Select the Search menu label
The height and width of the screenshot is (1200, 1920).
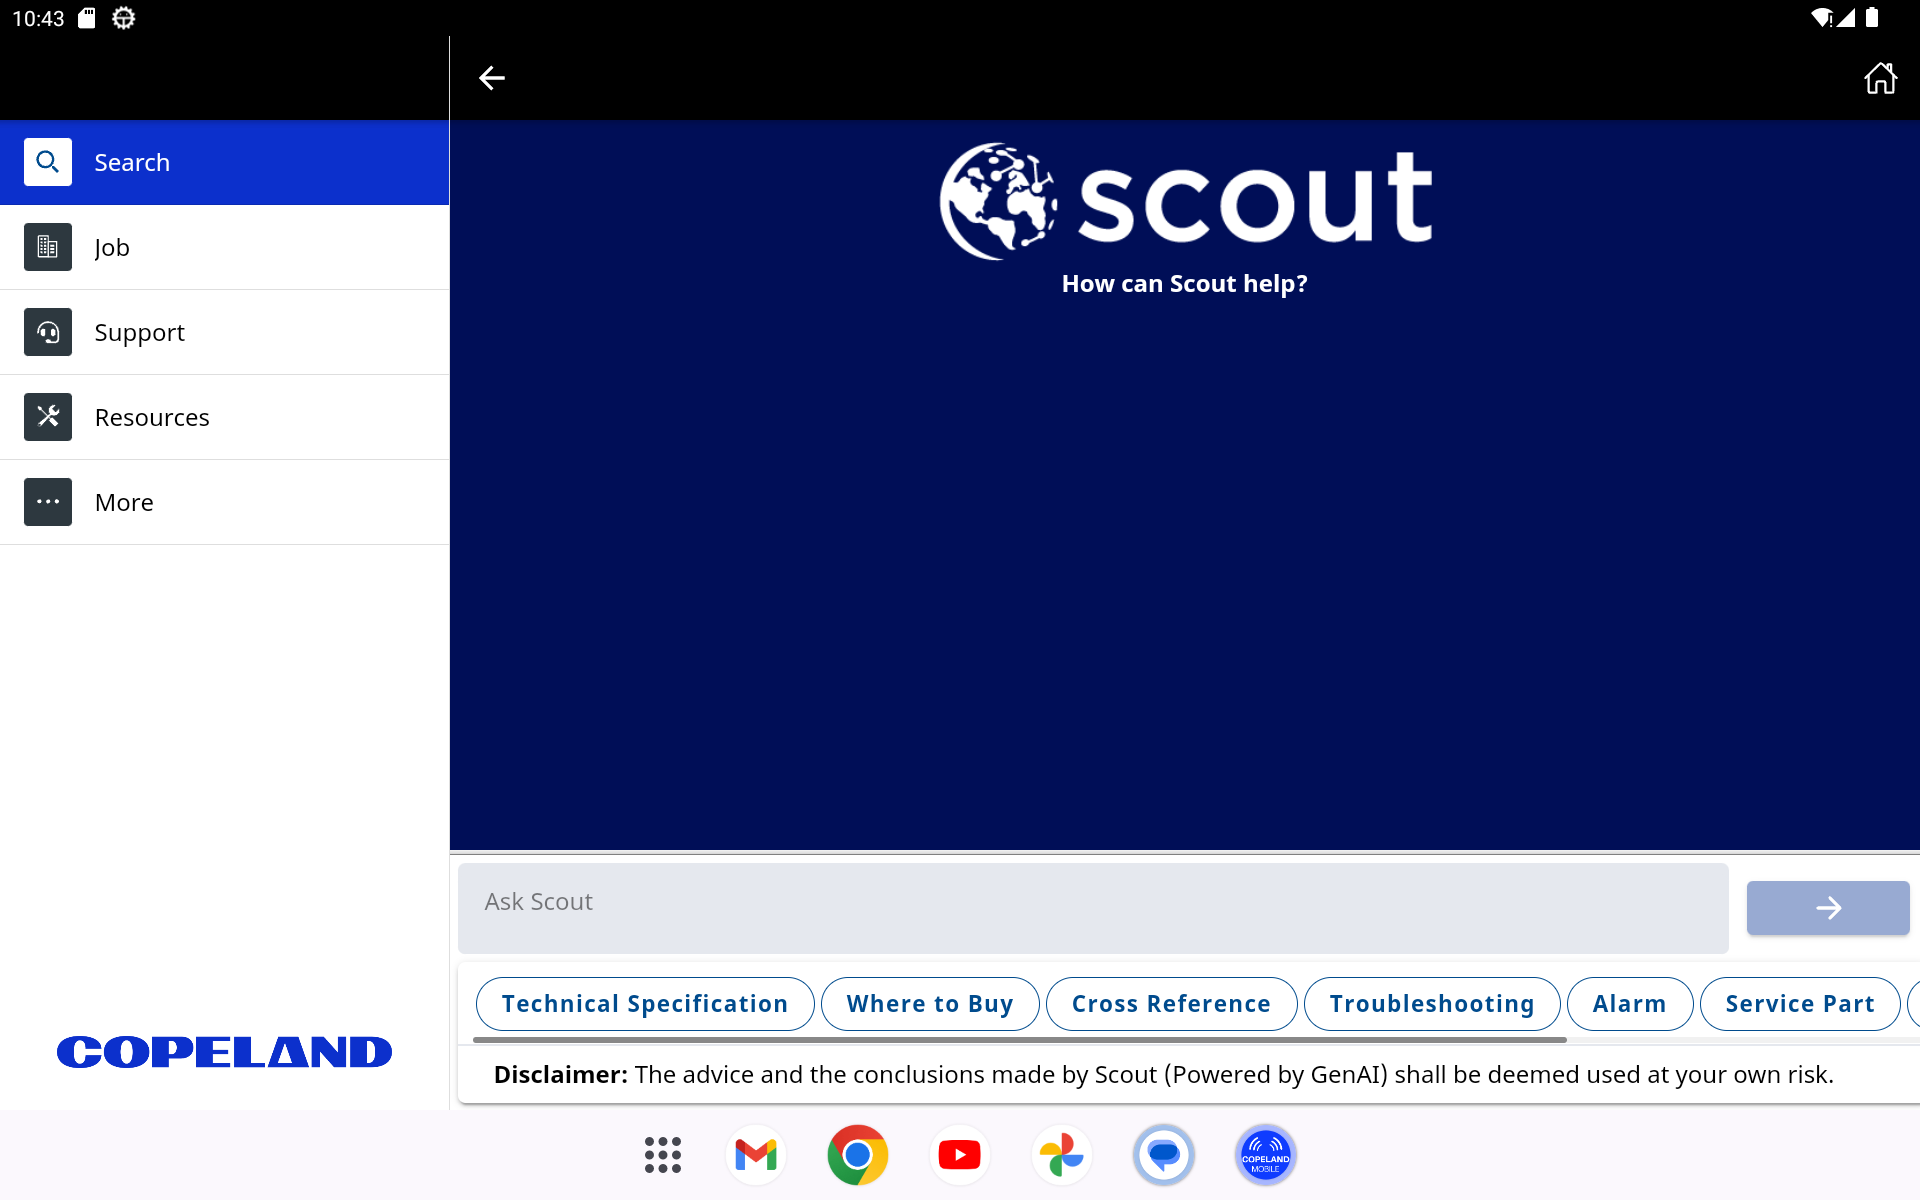(132, 162)
